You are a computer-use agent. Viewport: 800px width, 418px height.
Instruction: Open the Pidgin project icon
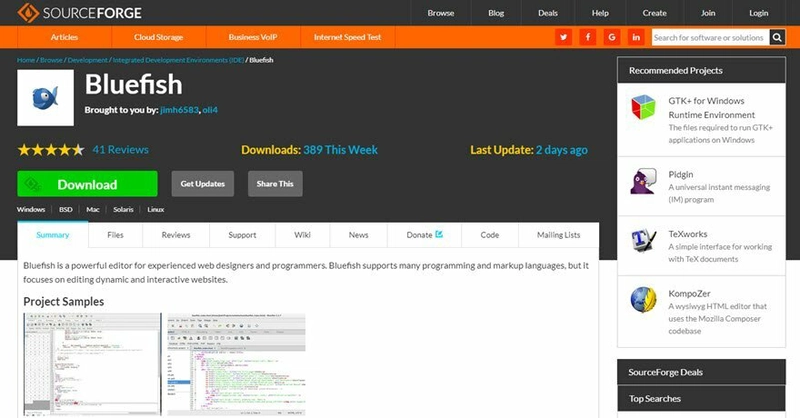pos(643,181)
